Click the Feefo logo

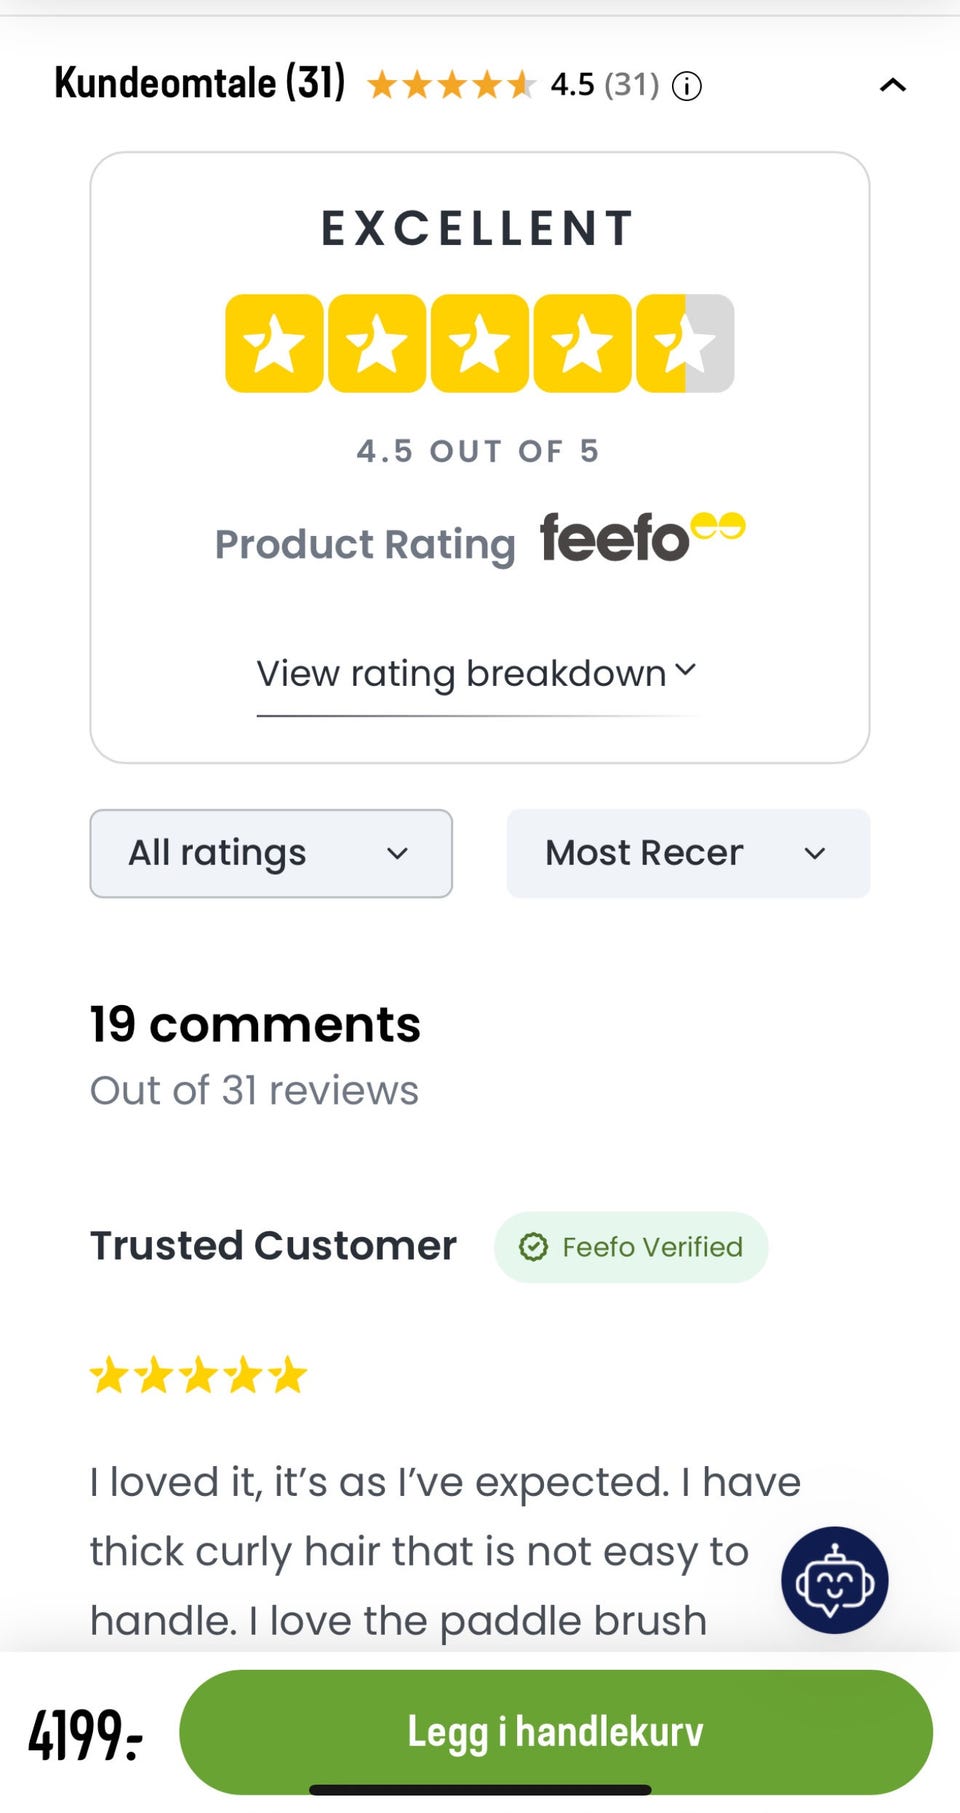(642, 538)
